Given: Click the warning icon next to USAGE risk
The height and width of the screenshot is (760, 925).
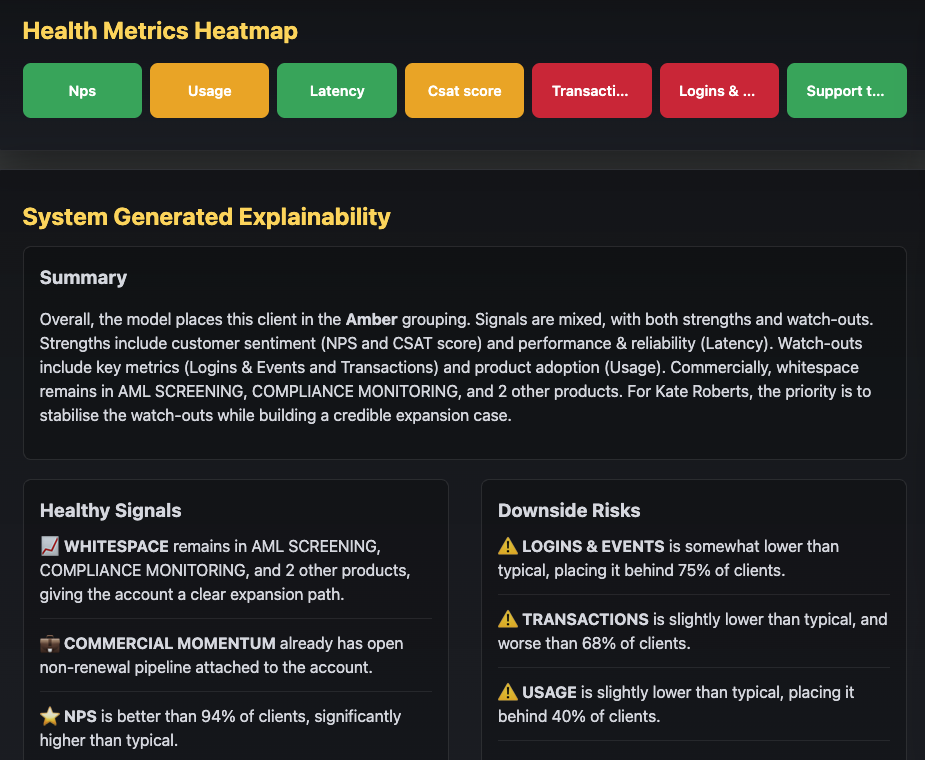Looking at the screenshot, I should click(508, 692).
